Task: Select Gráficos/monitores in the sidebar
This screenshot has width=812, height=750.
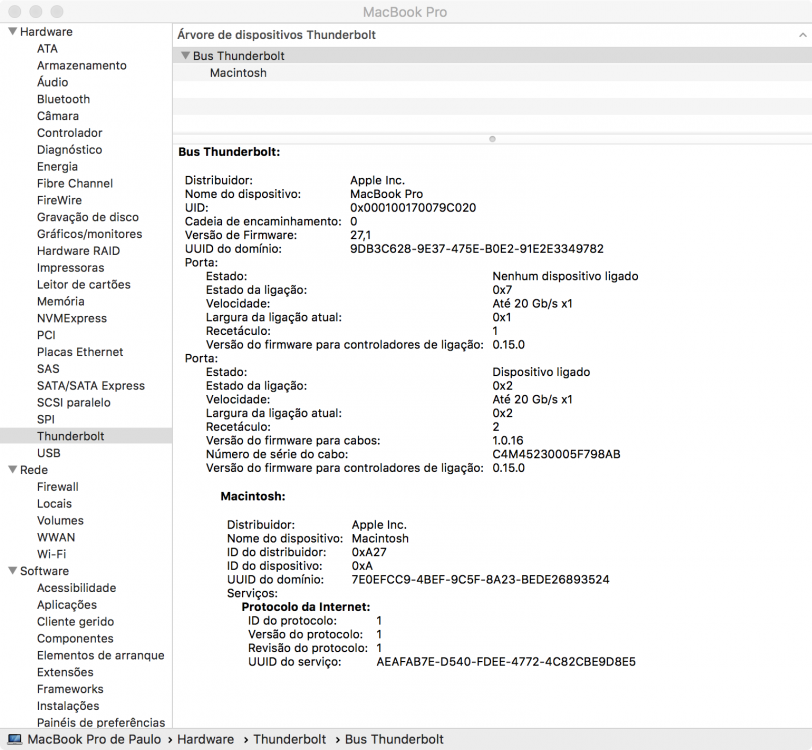Action: click(89, 234)
